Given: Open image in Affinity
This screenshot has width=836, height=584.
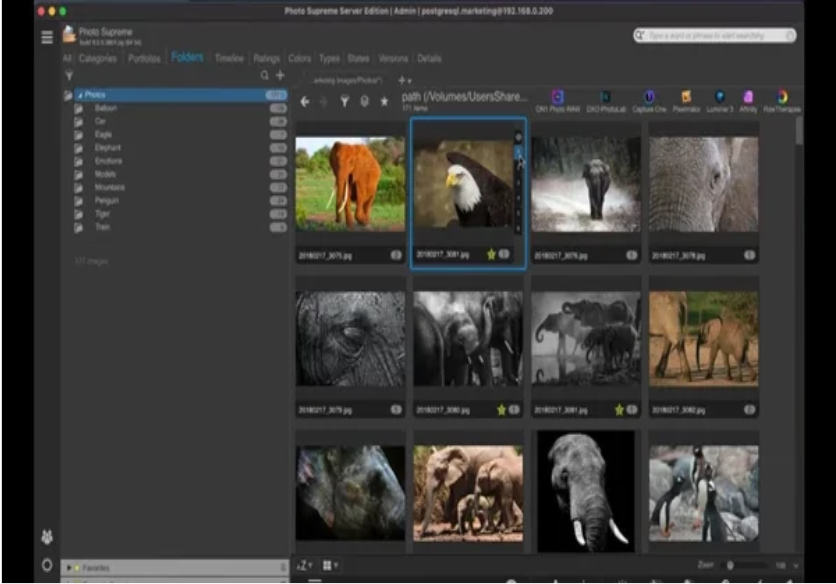Looking at the screenshot, I should pyautogui.click(x=748, y=100).
